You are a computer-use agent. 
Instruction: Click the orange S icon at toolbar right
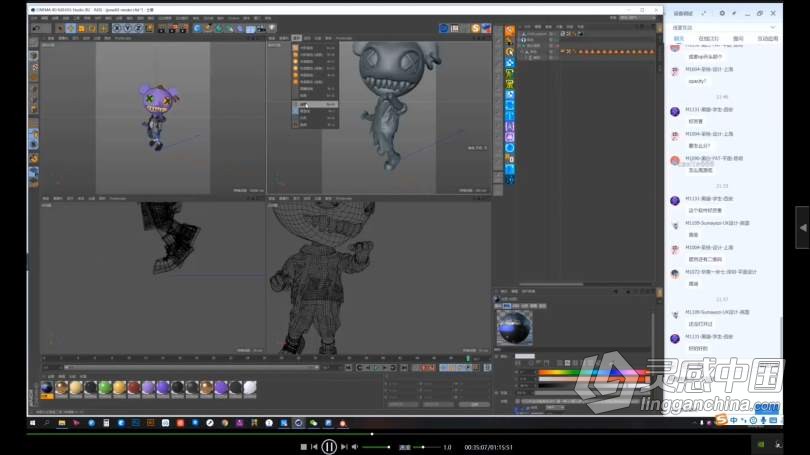476,28
